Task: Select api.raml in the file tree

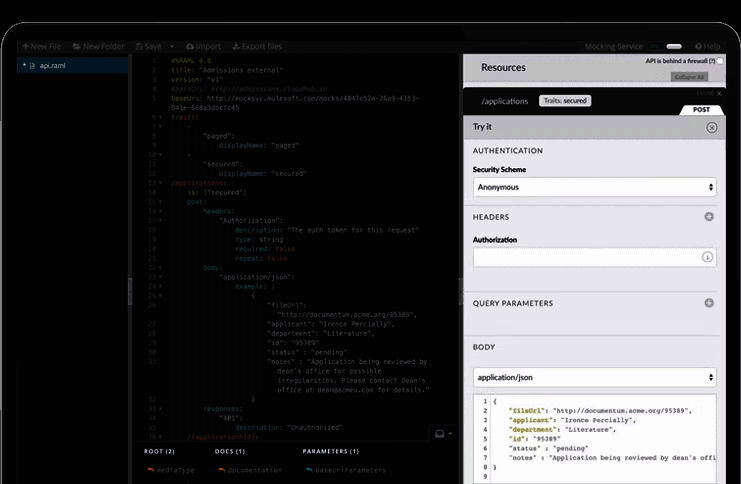Action: point(50,65)
